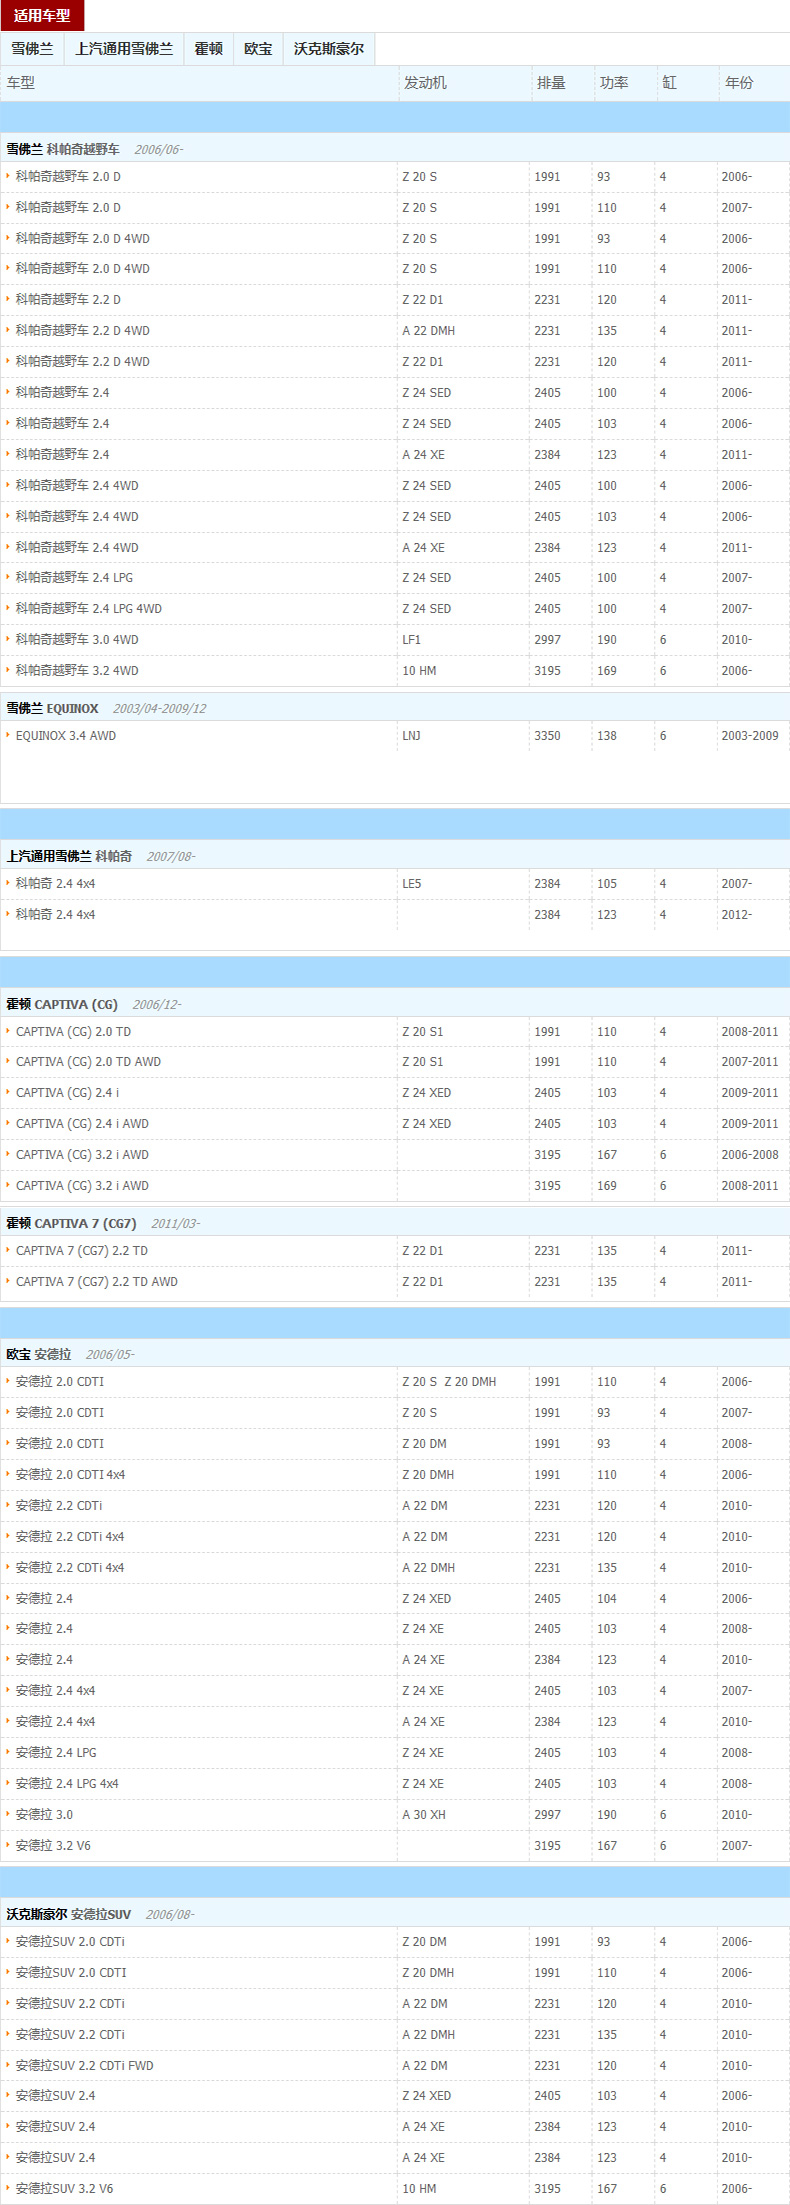Switch to the 上汽通用雪佛兰 tab

[124, 49]
